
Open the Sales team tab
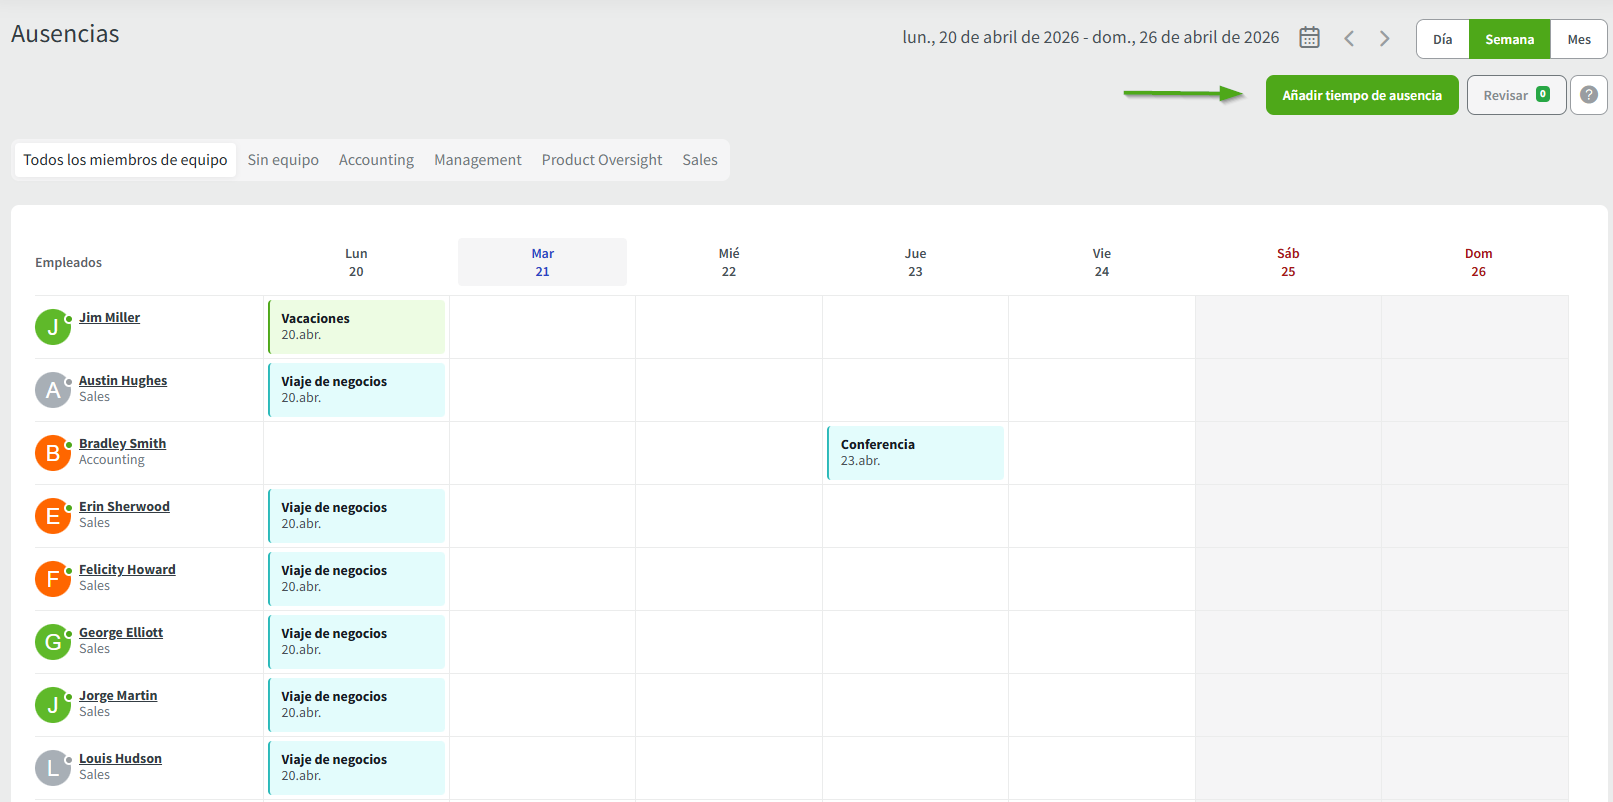coord(700,160)
